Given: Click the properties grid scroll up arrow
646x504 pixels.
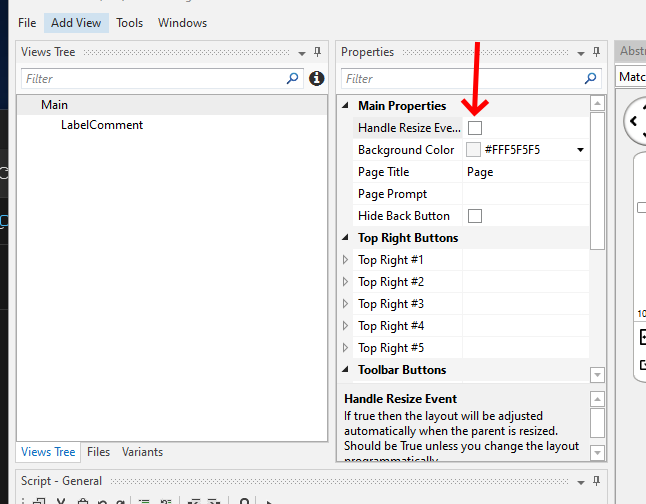Looking at the screenshot, I should [597, 103].
